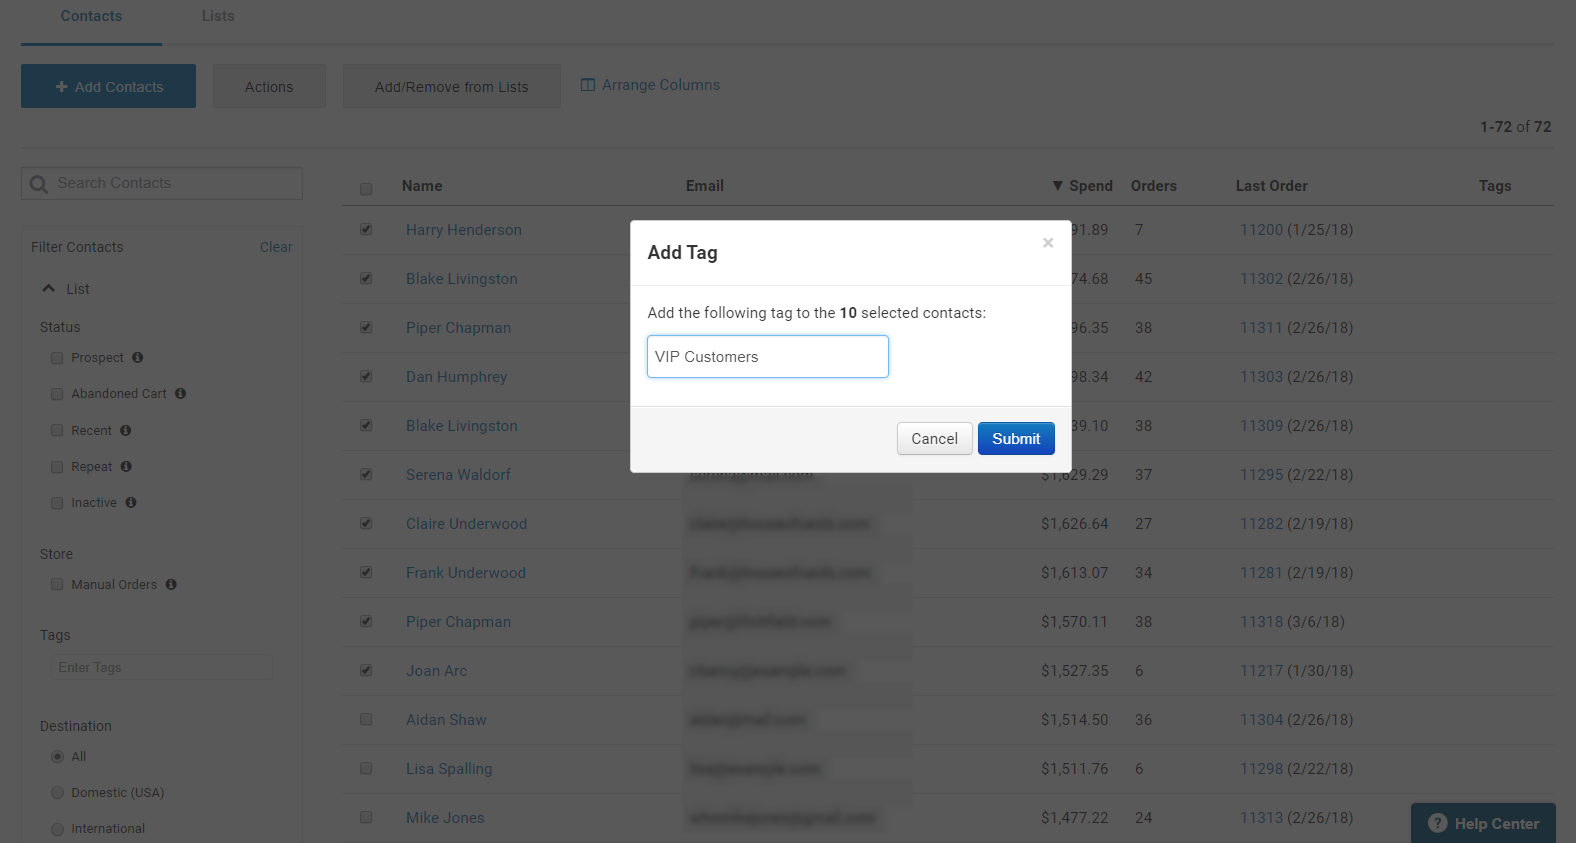Click the Search Contacts field
The width and height of the screenshot is (1576, 843).
(162, 183)
